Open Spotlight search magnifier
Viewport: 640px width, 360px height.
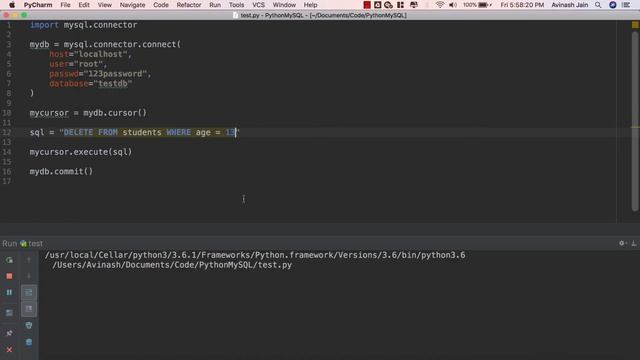[x=598, y=5]
